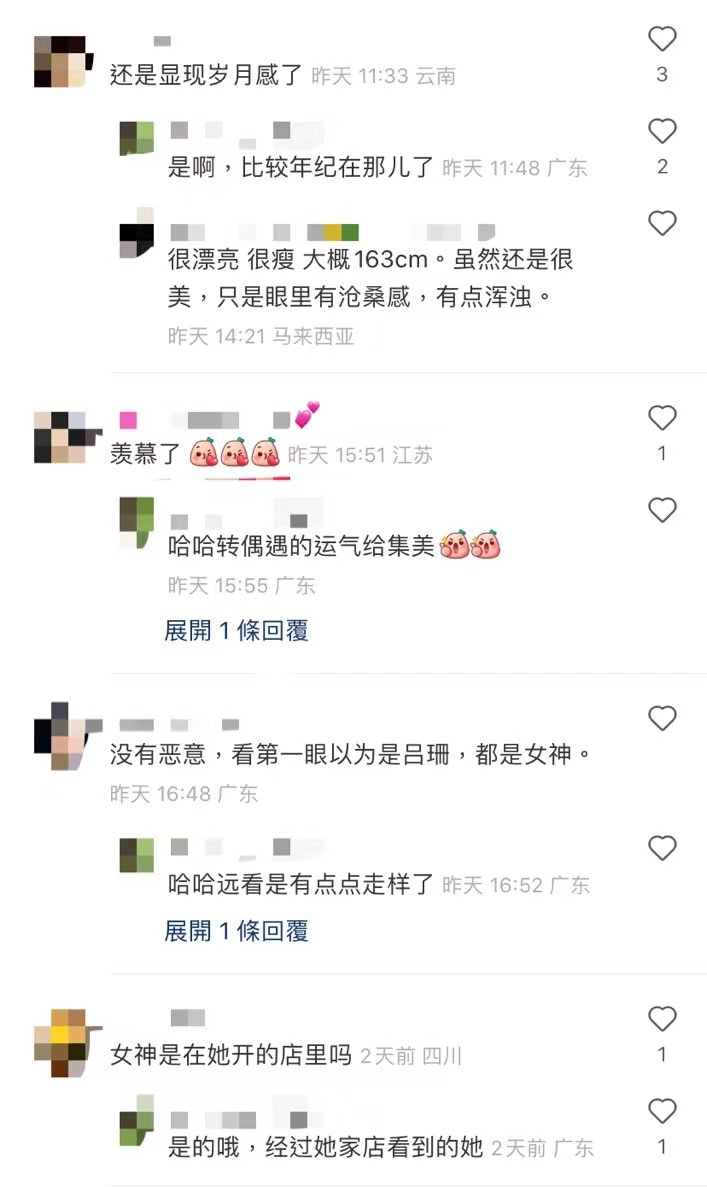Tap username with pink hearts above '羡慕了'
The width and height of the screenshot is (707, 1187).
click(220, 416)
